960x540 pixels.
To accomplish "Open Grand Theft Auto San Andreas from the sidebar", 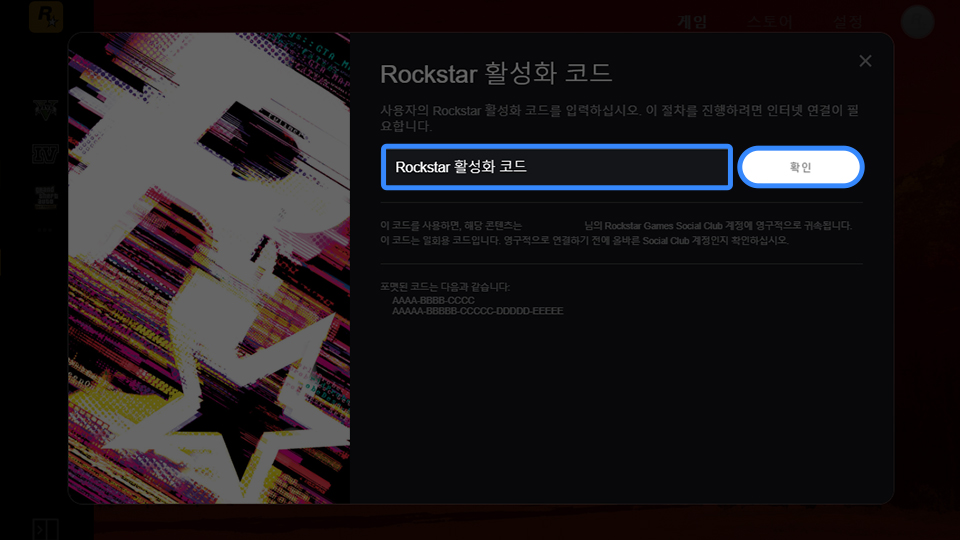I will pos(45,198).
